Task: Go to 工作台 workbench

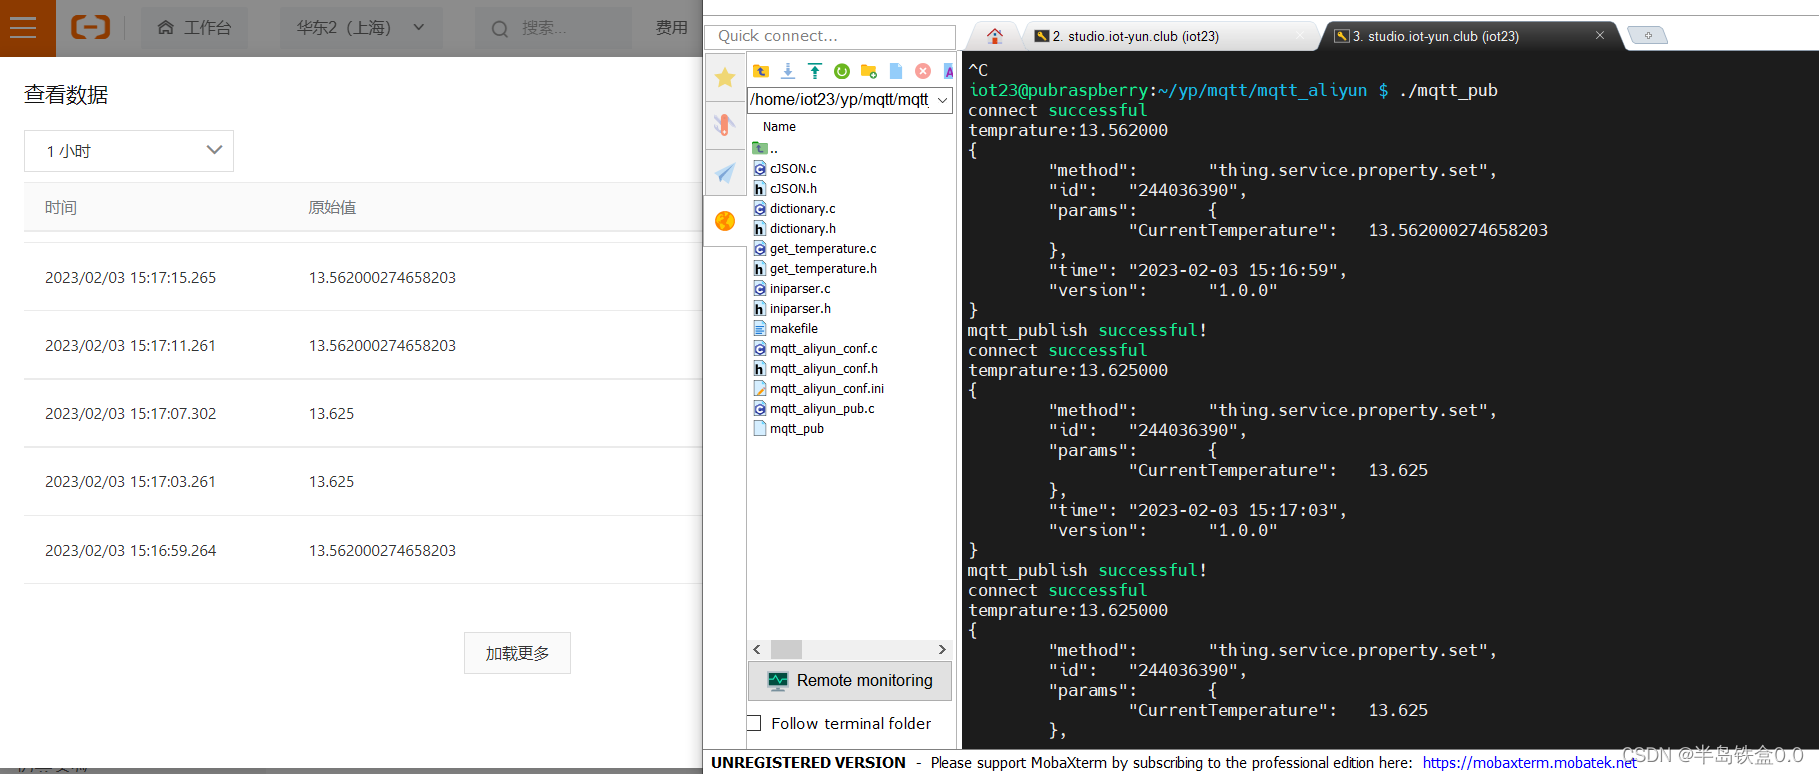Action: tap(194, 28)
